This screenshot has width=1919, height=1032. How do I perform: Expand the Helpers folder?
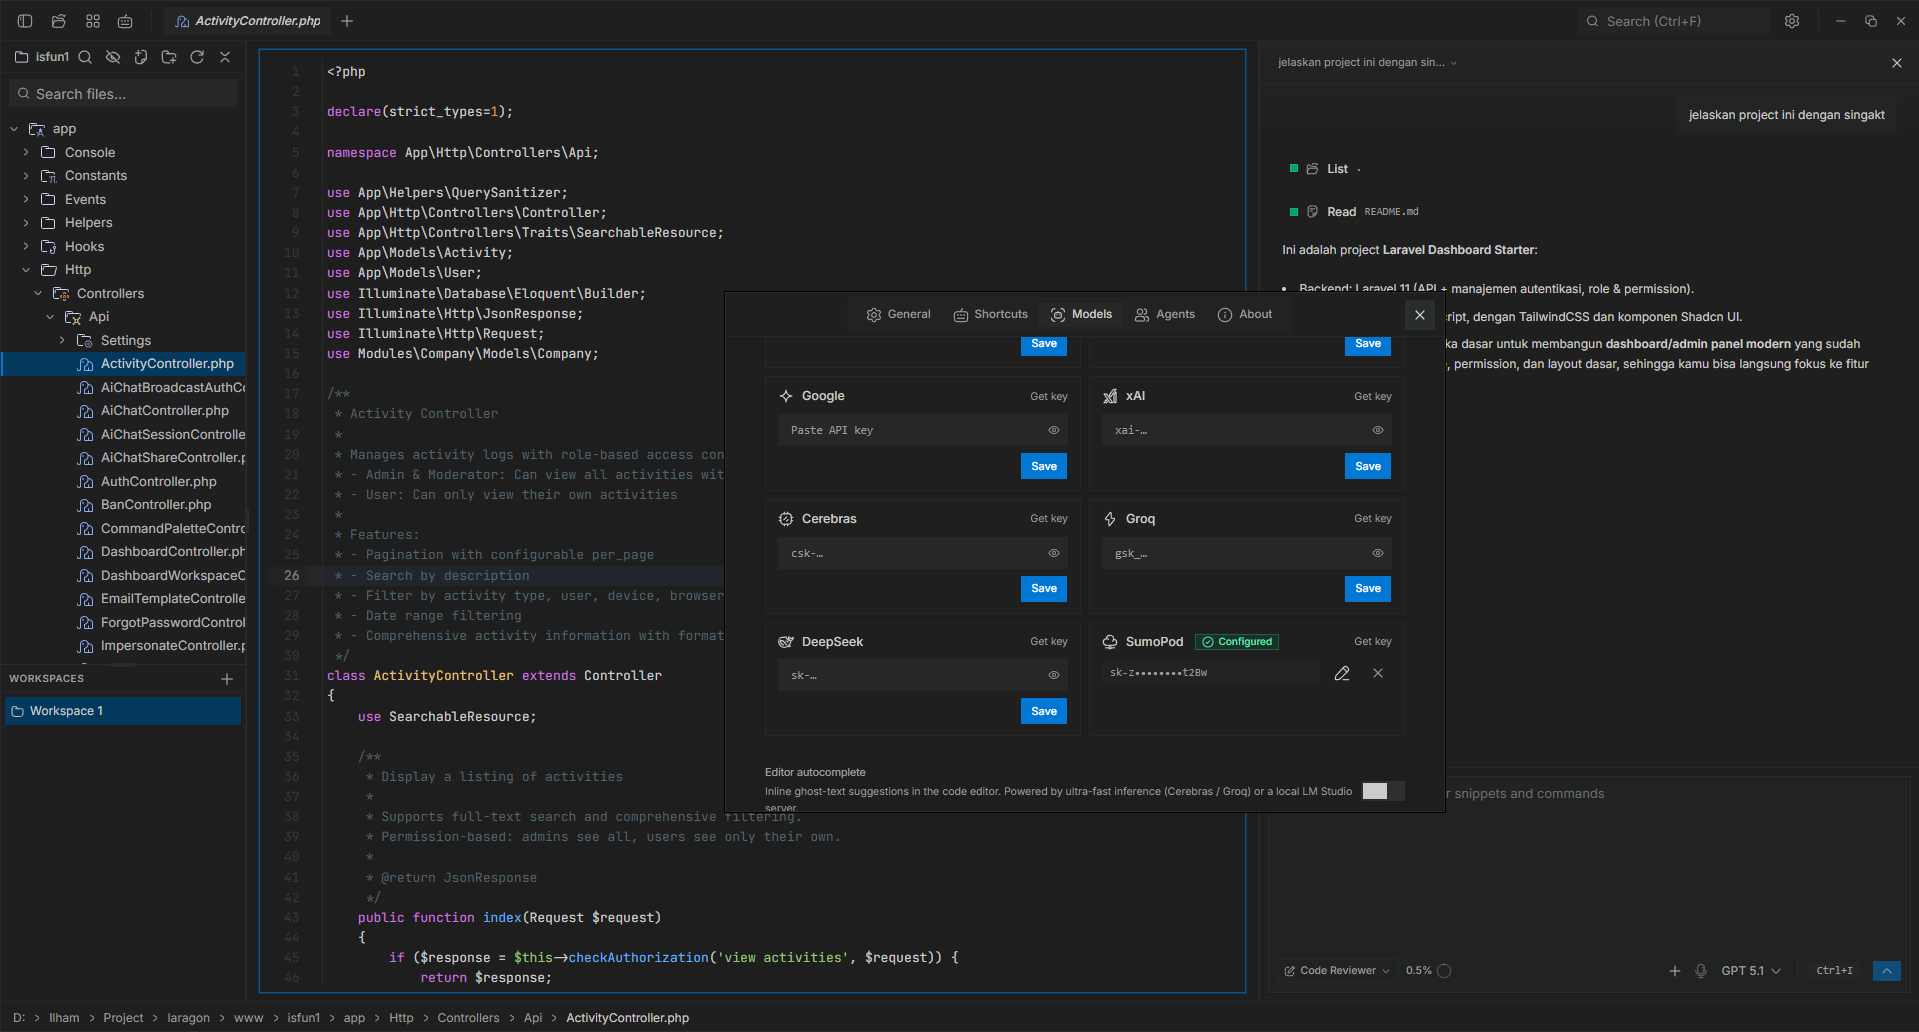pyautogui.click(x=27, y=223)
